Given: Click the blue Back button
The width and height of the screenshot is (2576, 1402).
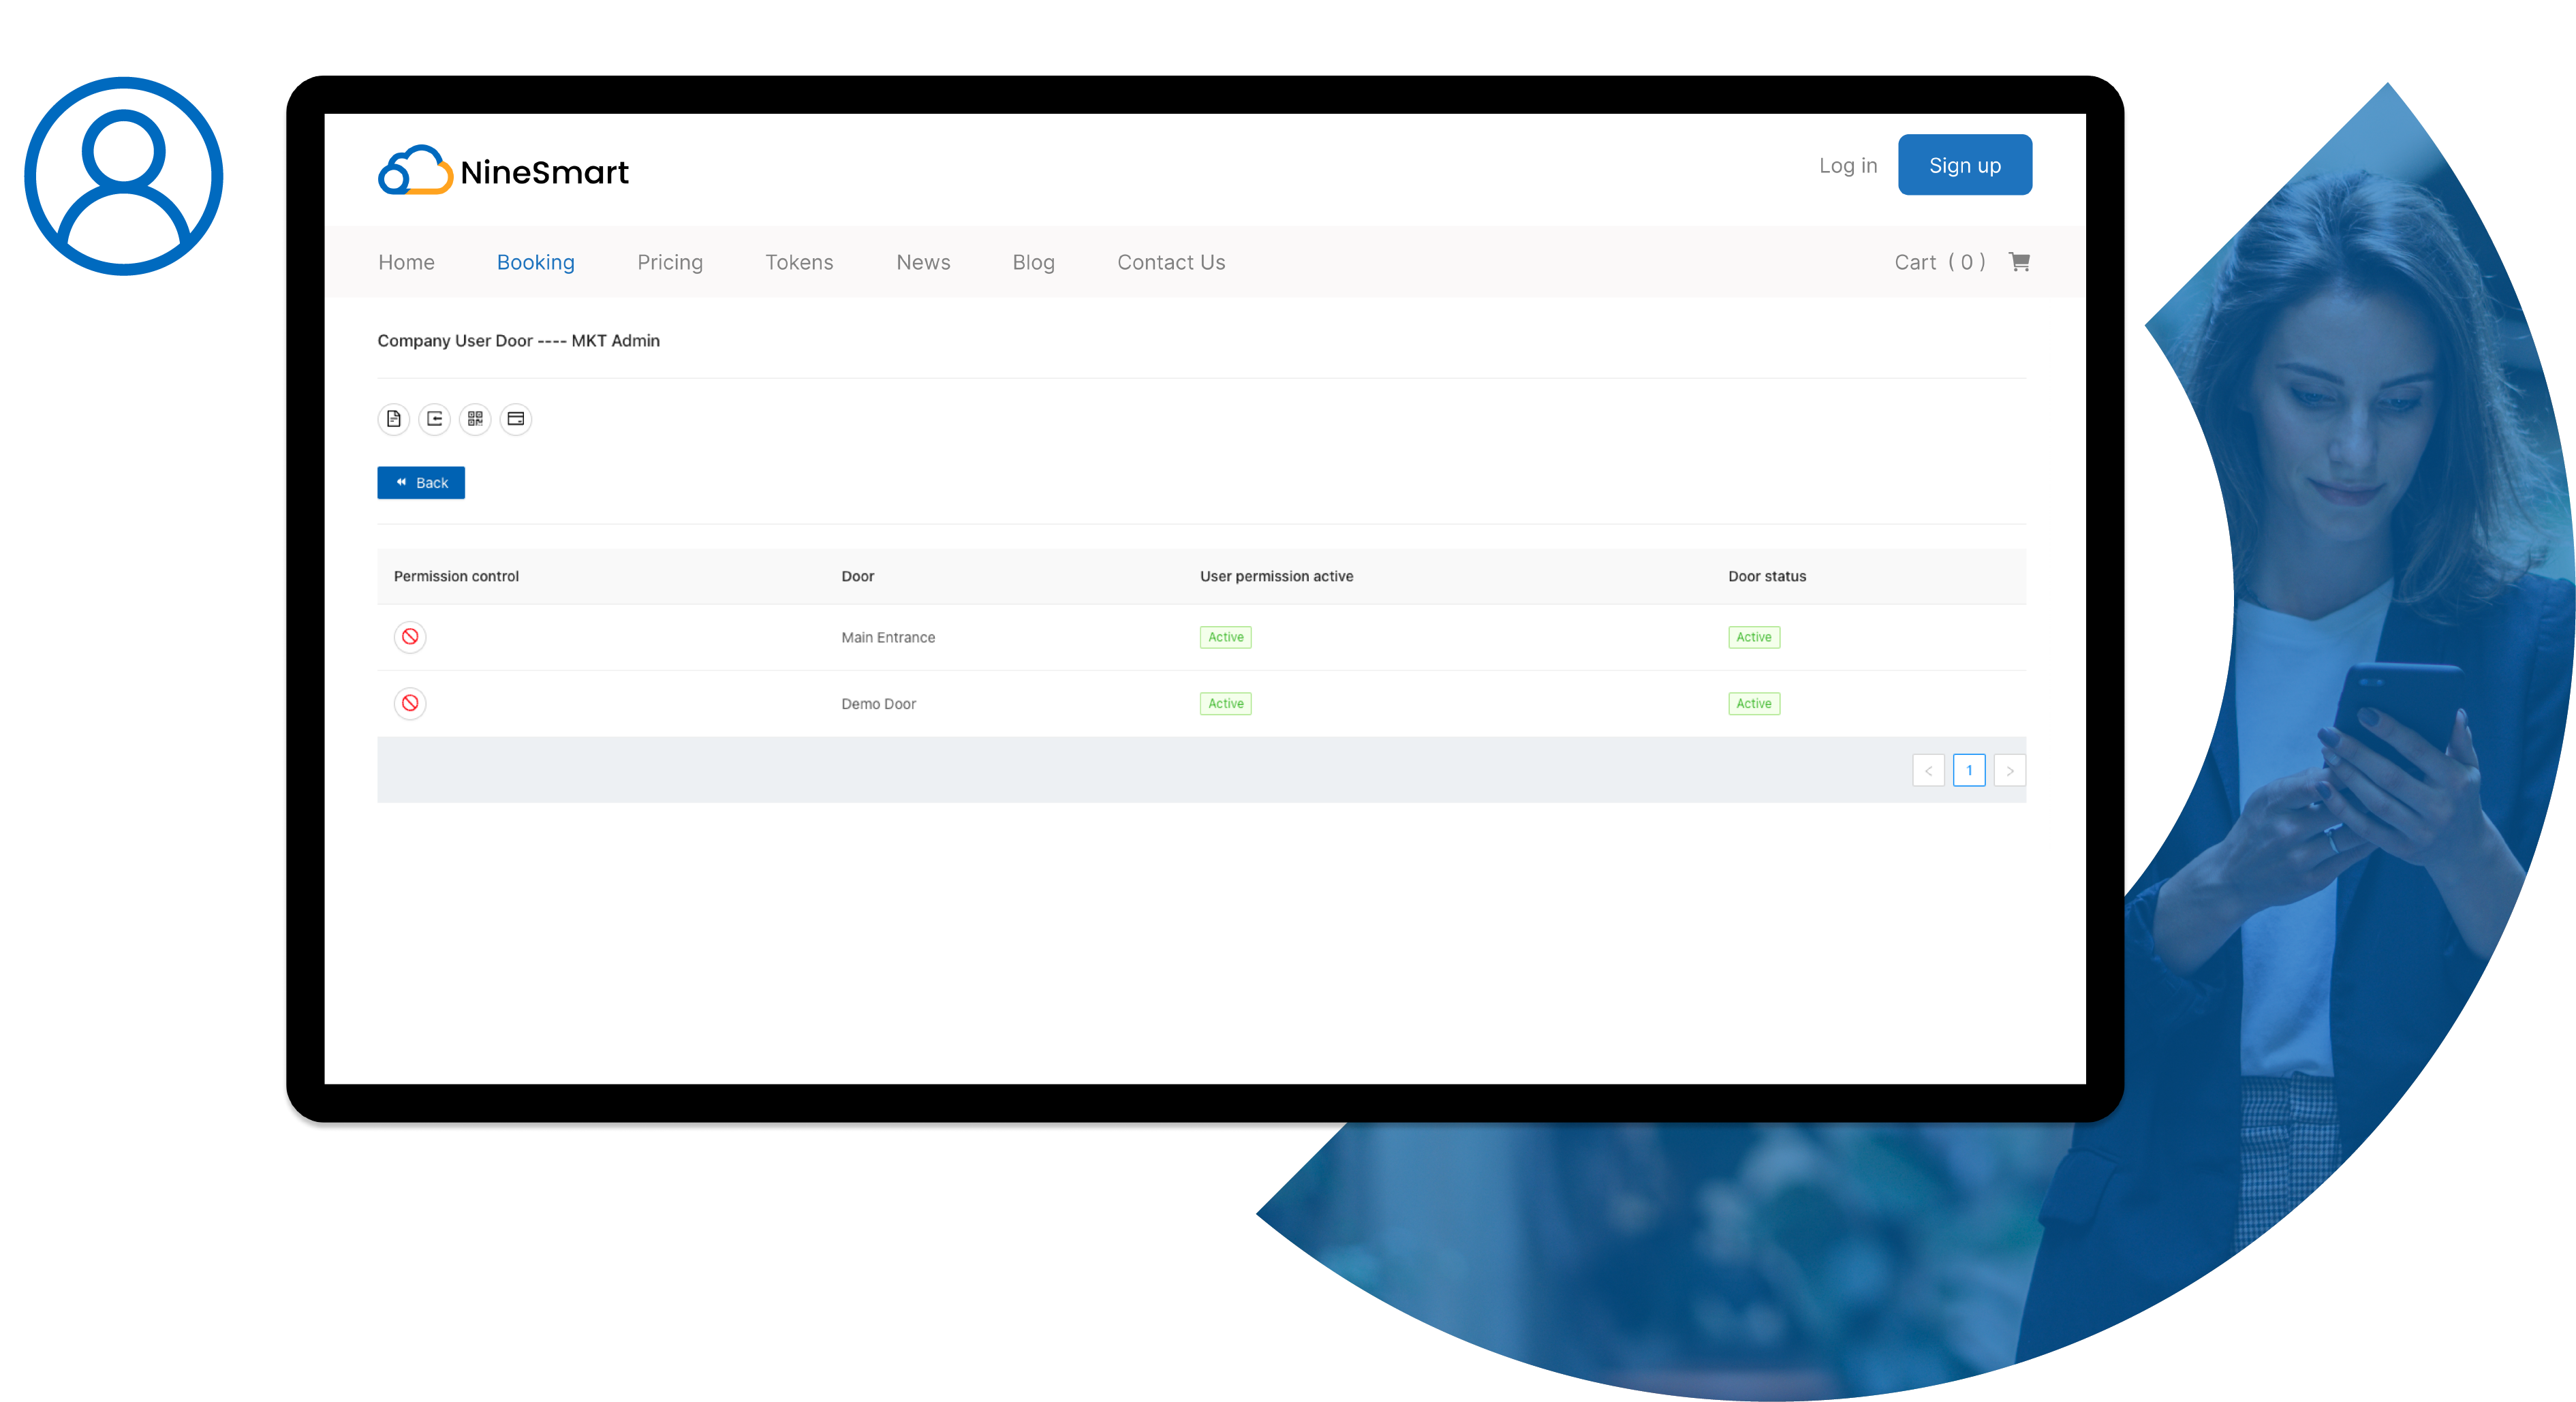Looking at the screenshot, I should click(421, 483).
